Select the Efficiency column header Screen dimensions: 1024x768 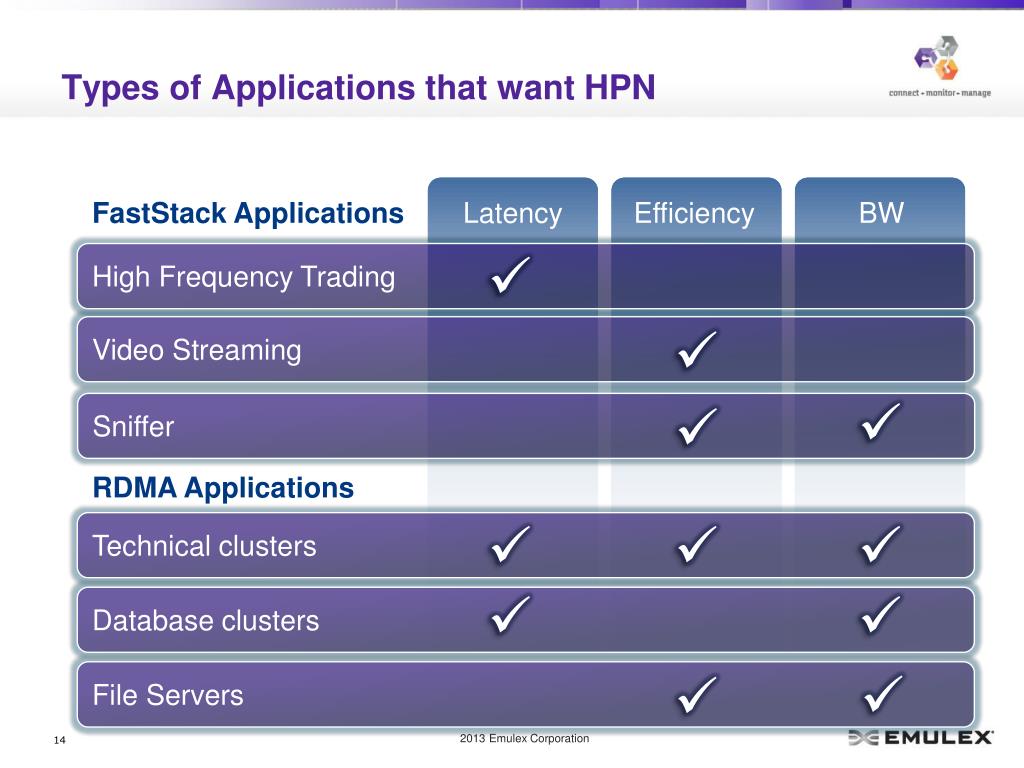point(695,213)
